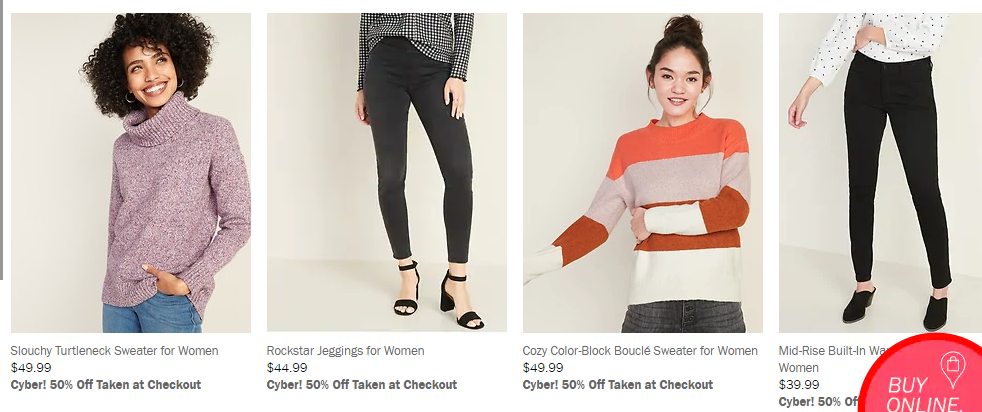Viewport: 982px width, 412px height.
Task: Open the Slouchy Turtleneck Sweater for Women link
Action: 115,351
